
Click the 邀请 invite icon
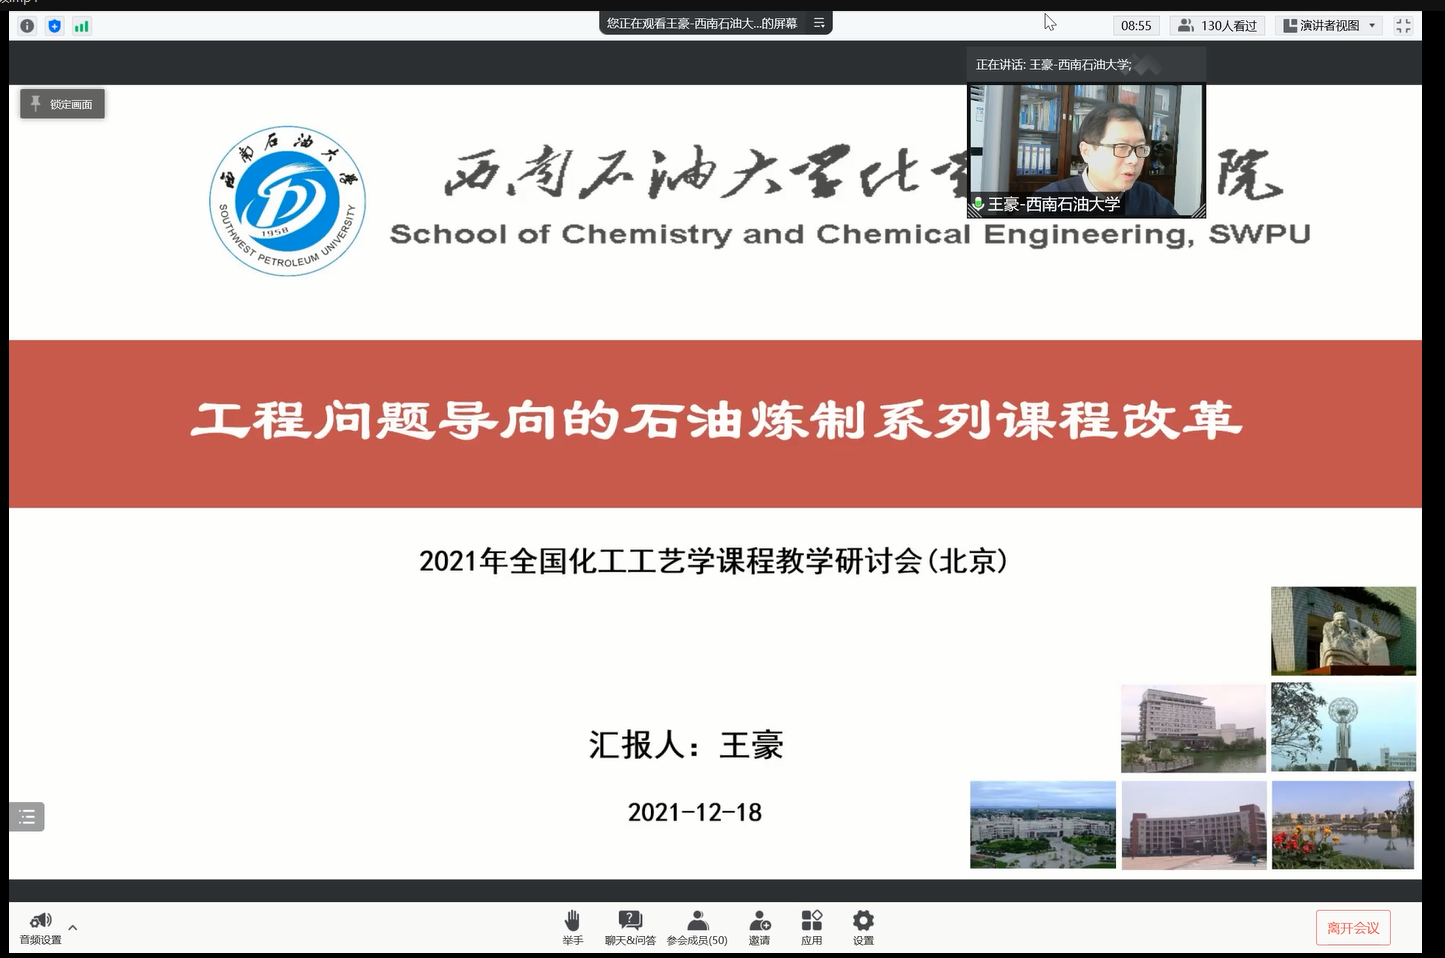[759, 928]
